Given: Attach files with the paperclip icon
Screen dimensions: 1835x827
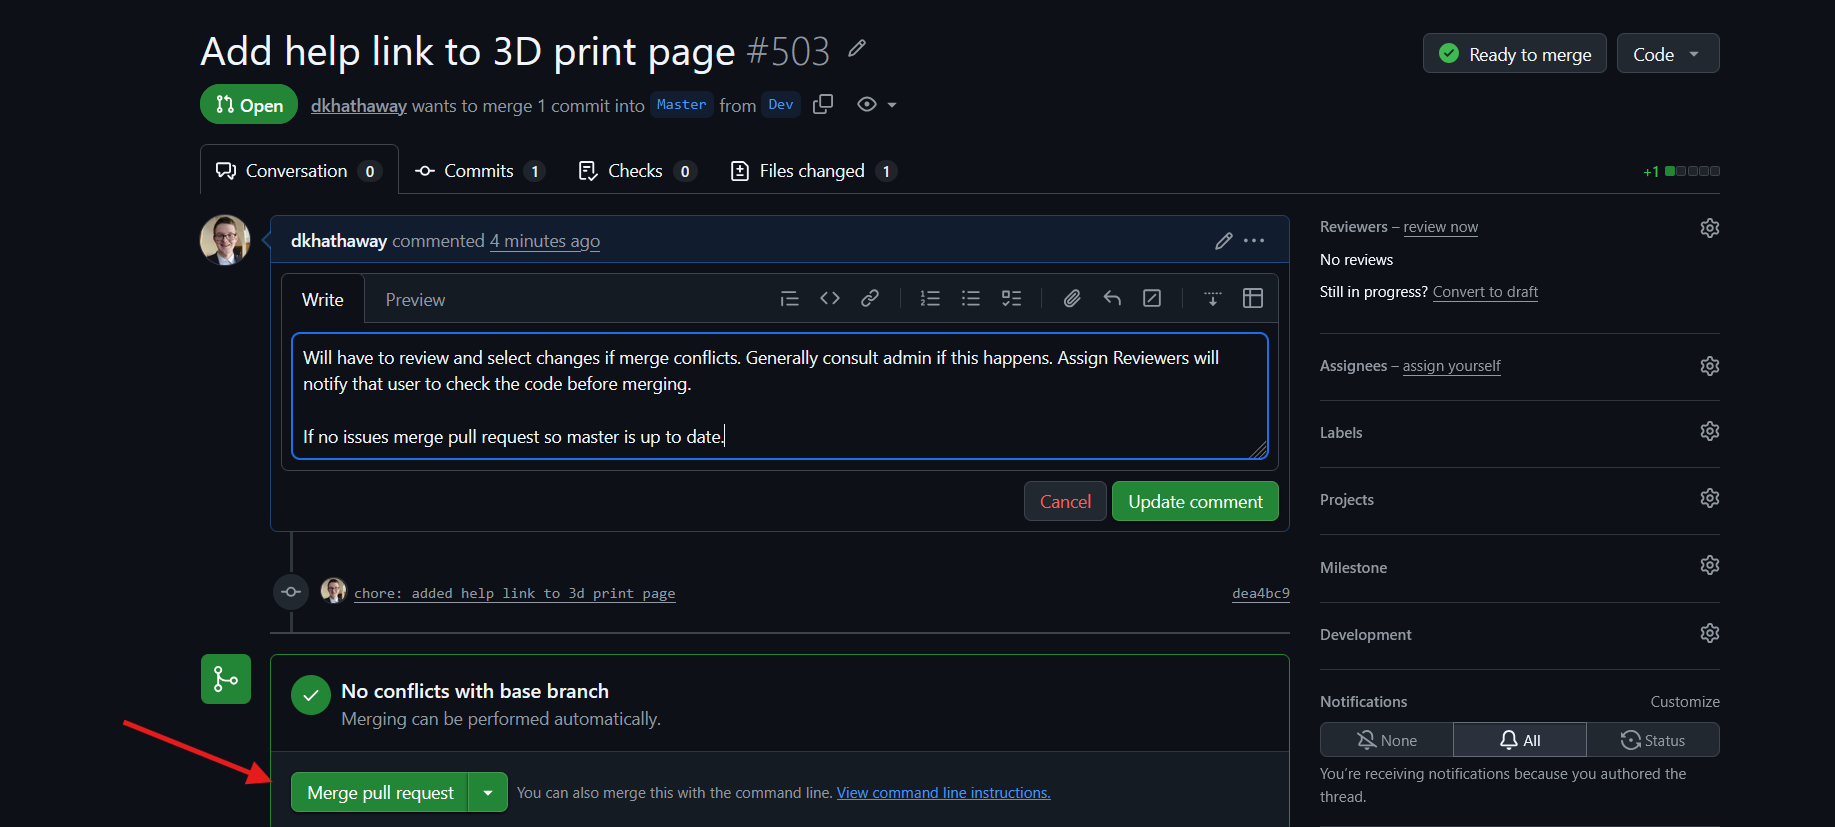Looking at the screenshot, I should tap(1072, 298).
